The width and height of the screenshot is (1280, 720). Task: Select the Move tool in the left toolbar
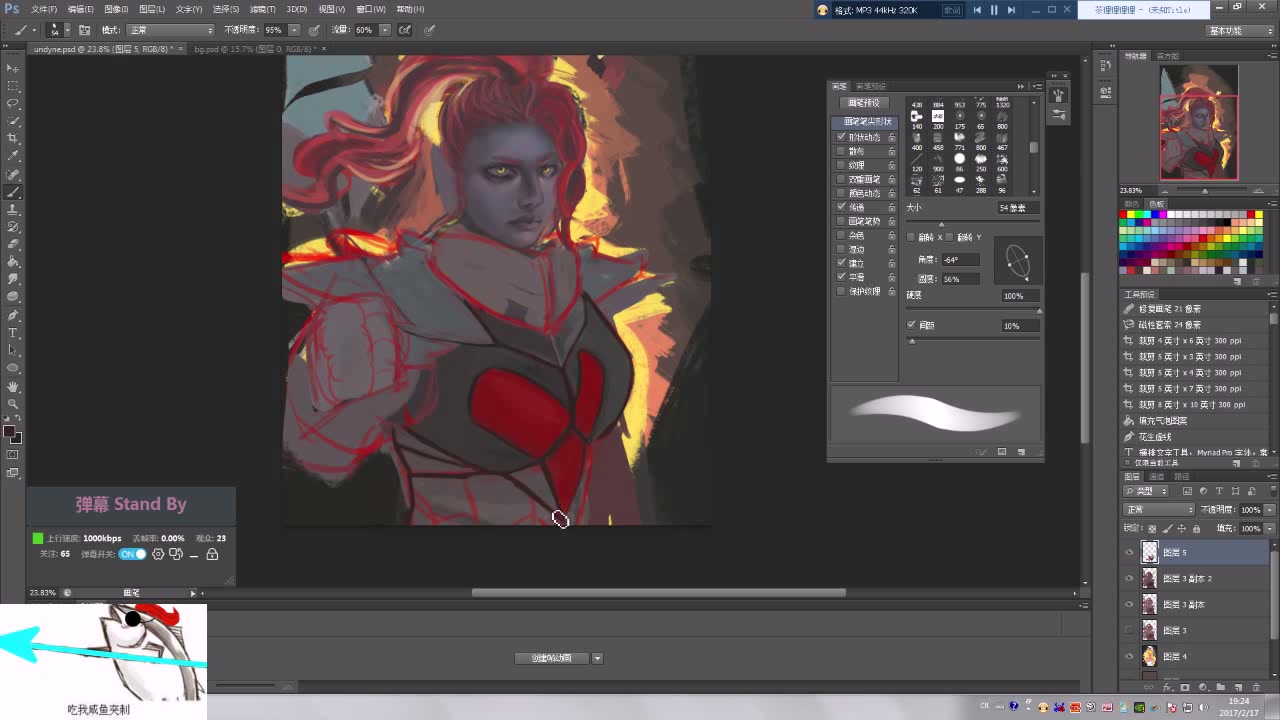coord(13,67)
